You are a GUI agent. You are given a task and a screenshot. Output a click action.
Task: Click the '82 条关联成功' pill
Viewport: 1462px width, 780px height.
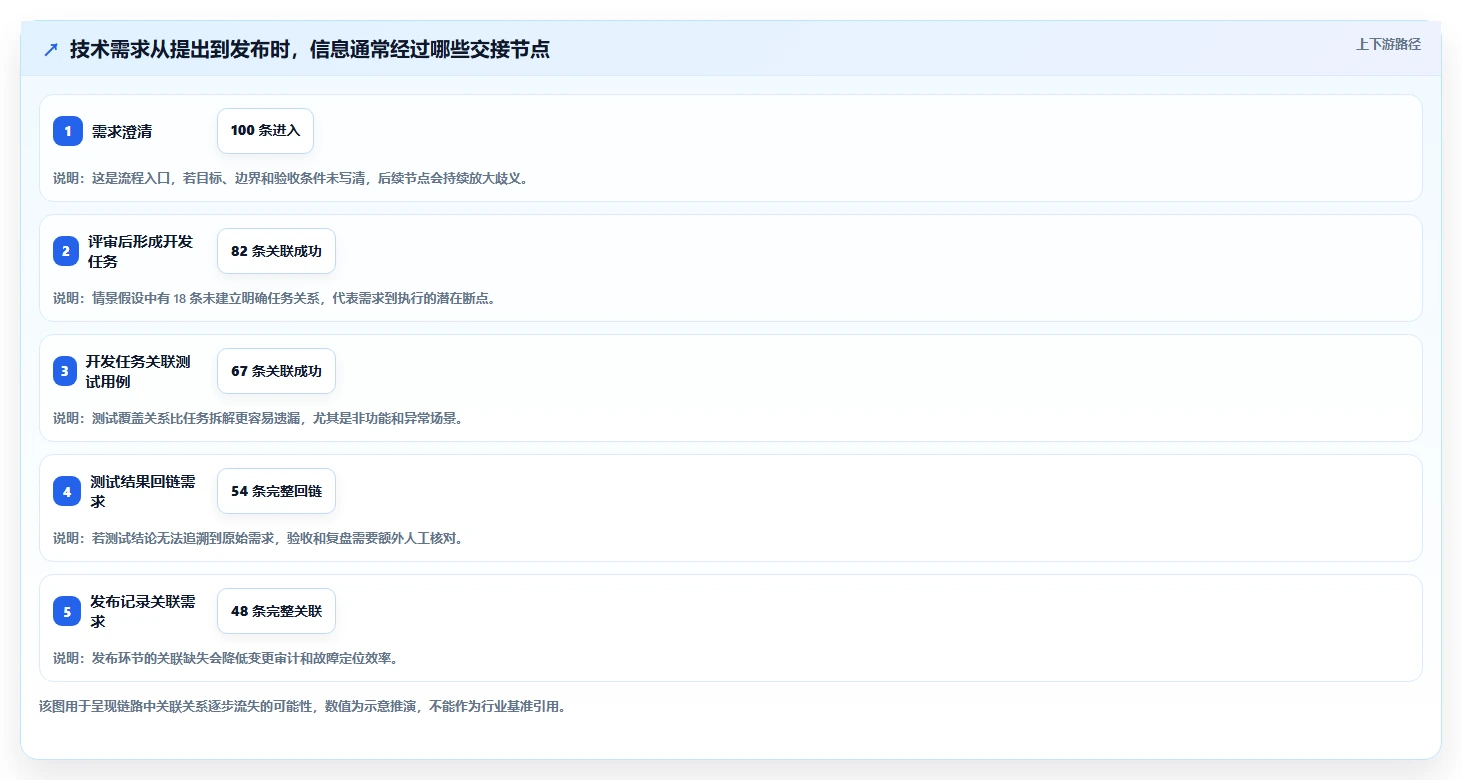276,251
